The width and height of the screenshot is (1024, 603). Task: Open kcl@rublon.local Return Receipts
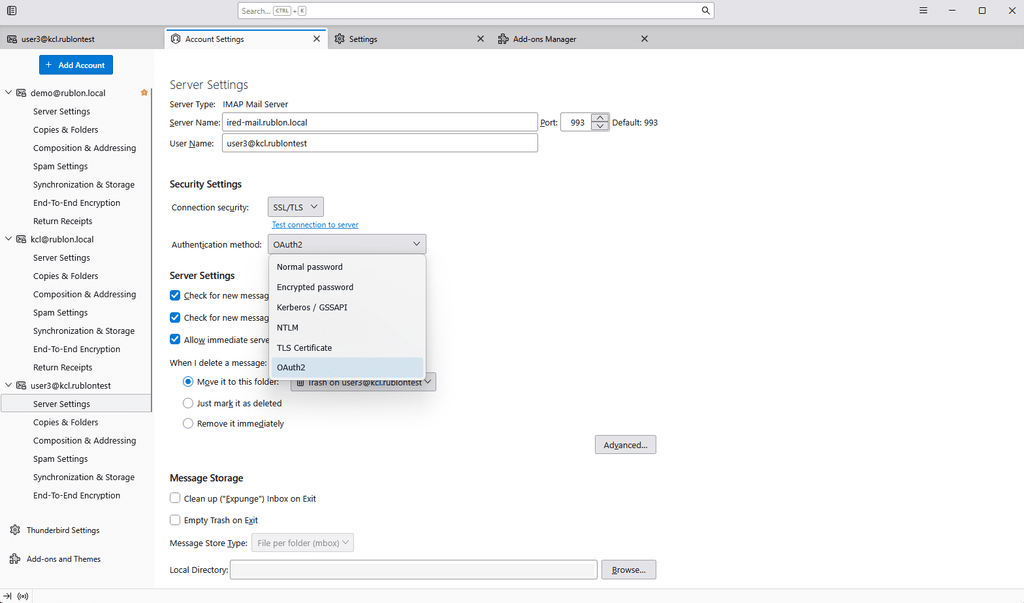tap(63, 367)
